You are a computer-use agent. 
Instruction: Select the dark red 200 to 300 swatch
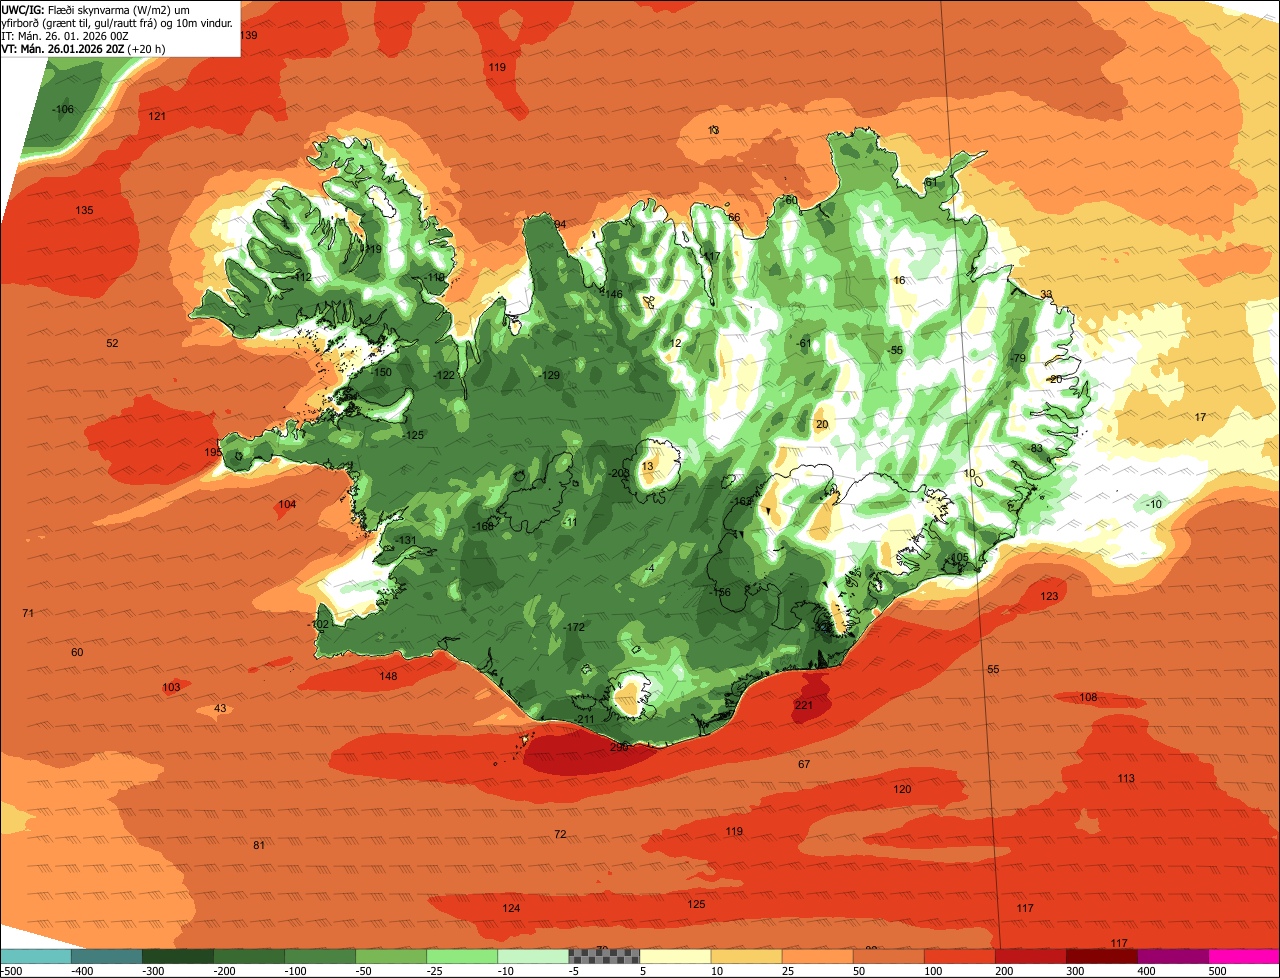tap(1030, 956)
